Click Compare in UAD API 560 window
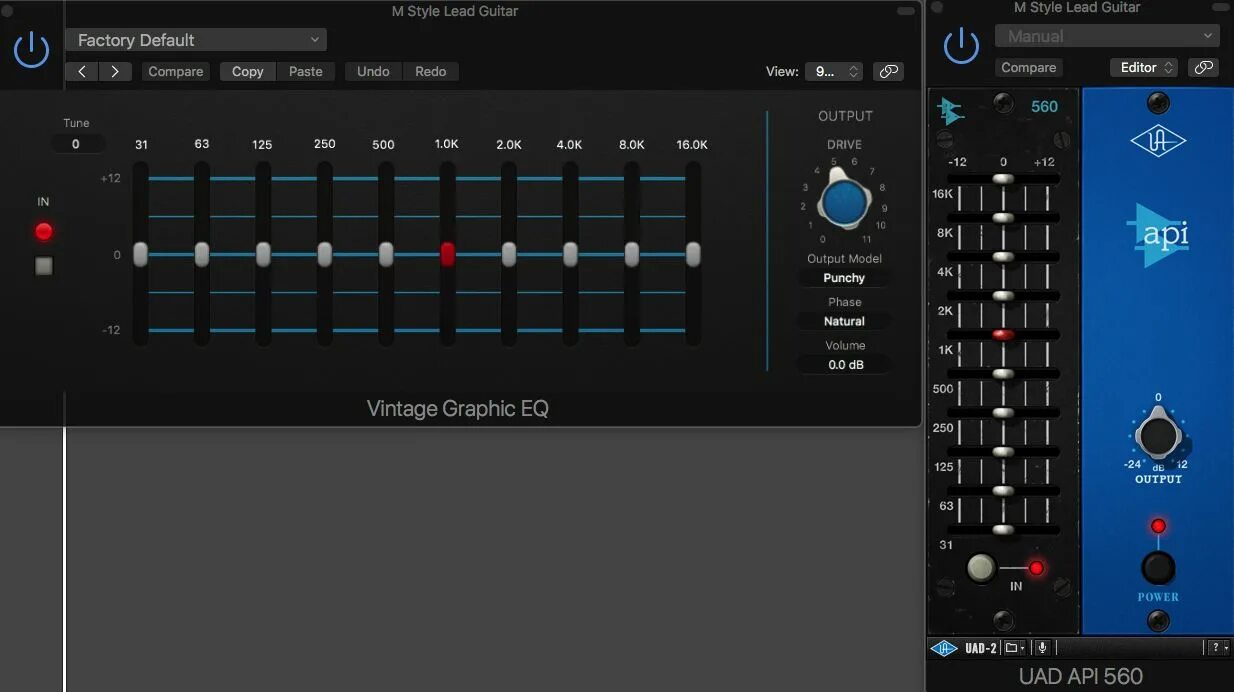The width and height of the screenshot is (1234, 692). [1029, 67]
